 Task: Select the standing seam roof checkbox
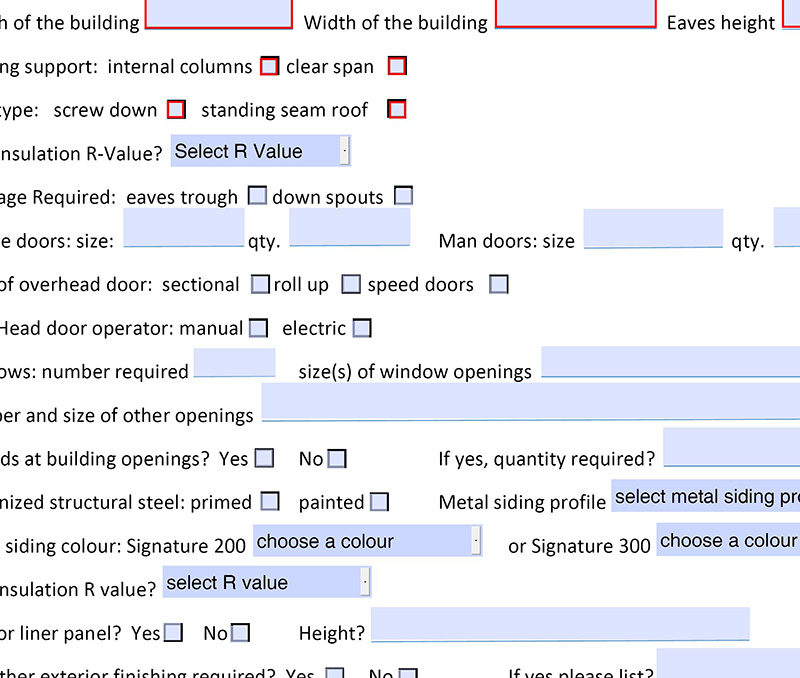tap(397, 109)
